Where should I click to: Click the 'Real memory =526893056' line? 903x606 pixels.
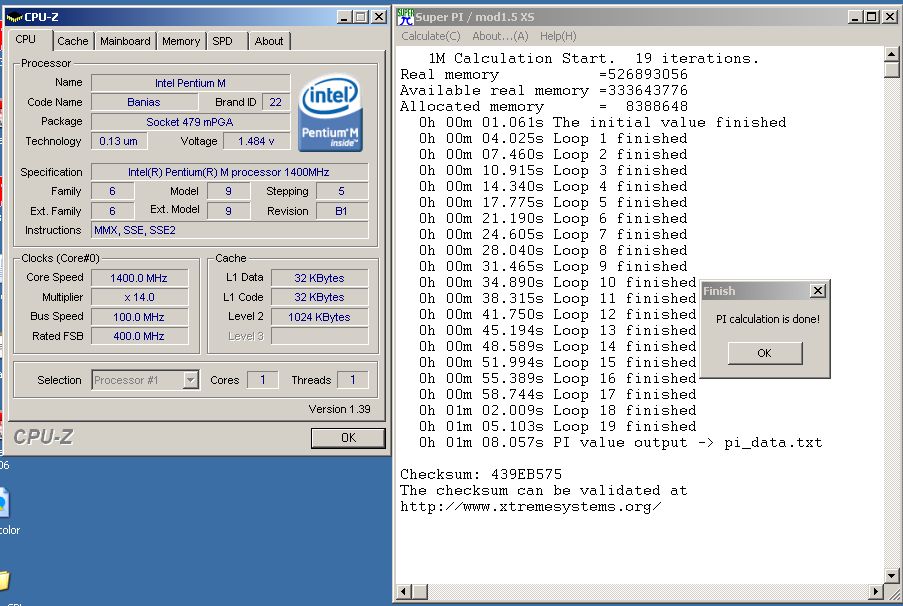click(x=544, y=75)
